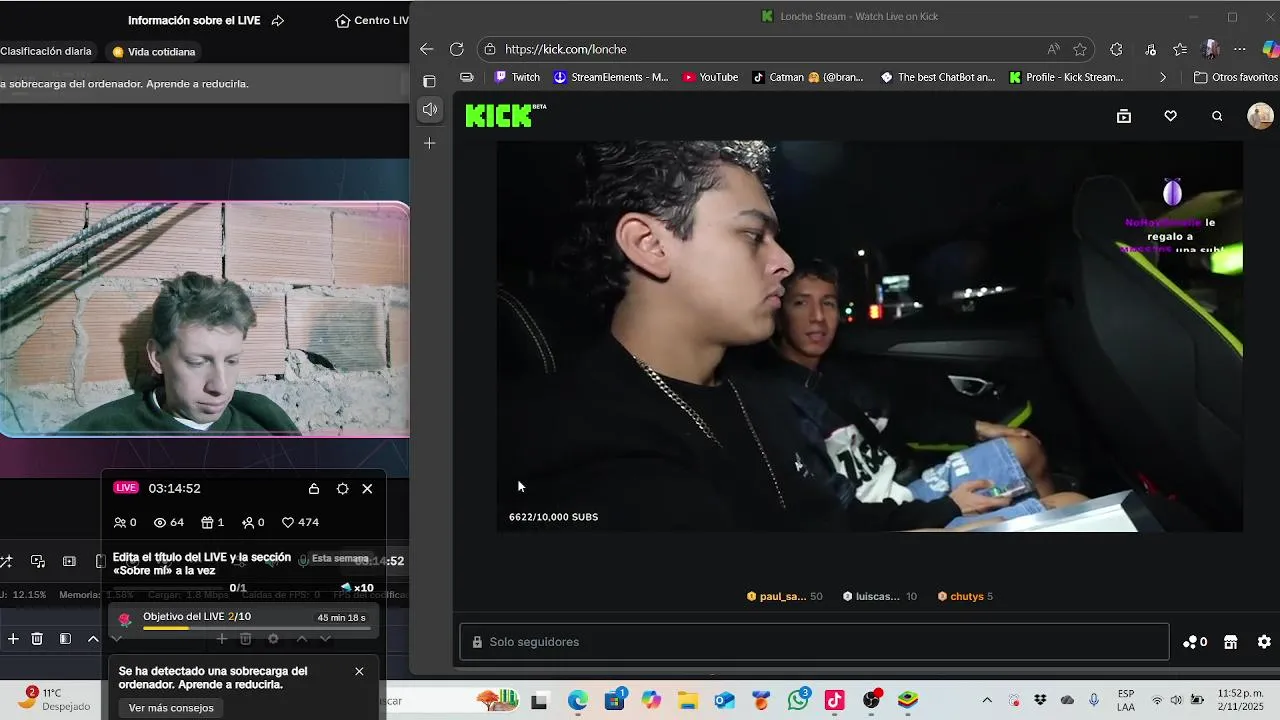The height and width of the screenshot is (720, 1280).
Task: Click the gift icon showing 1
Action: [207, 522]
